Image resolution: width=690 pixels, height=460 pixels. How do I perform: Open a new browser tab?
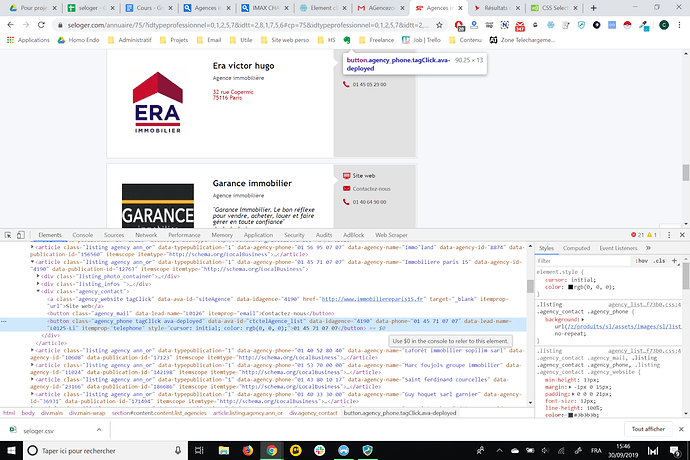593,8
